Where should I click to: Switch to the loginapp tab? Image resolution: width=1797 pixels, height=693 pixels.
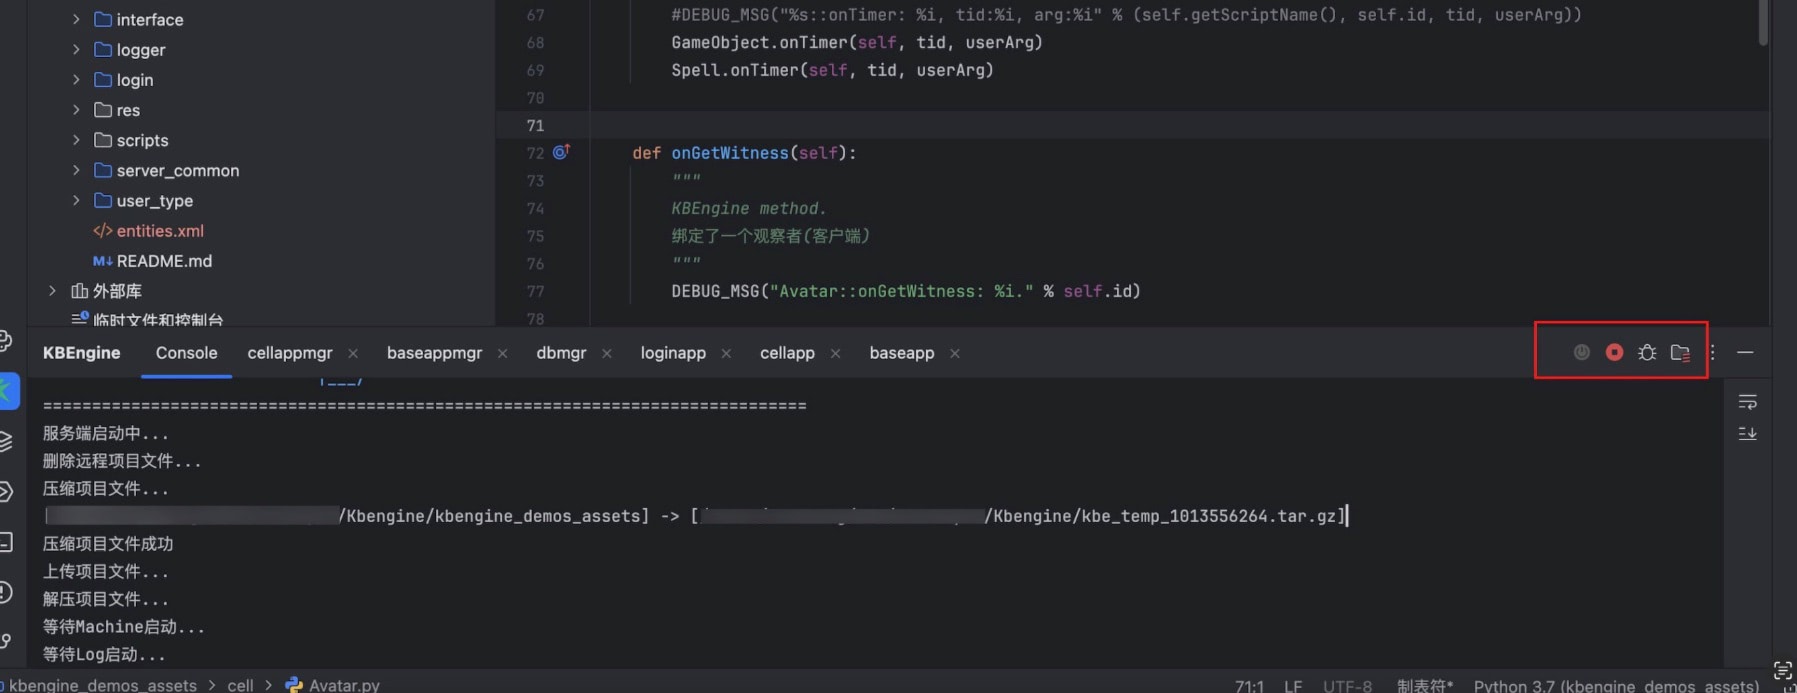[672, 353]
